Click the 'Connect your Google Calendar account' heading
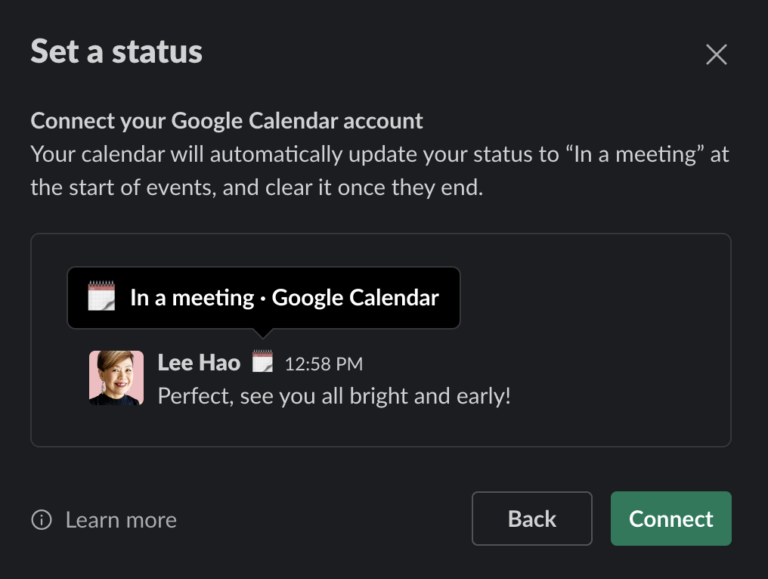The height and width of the screenshot is (579, 768). pos(227,121)
